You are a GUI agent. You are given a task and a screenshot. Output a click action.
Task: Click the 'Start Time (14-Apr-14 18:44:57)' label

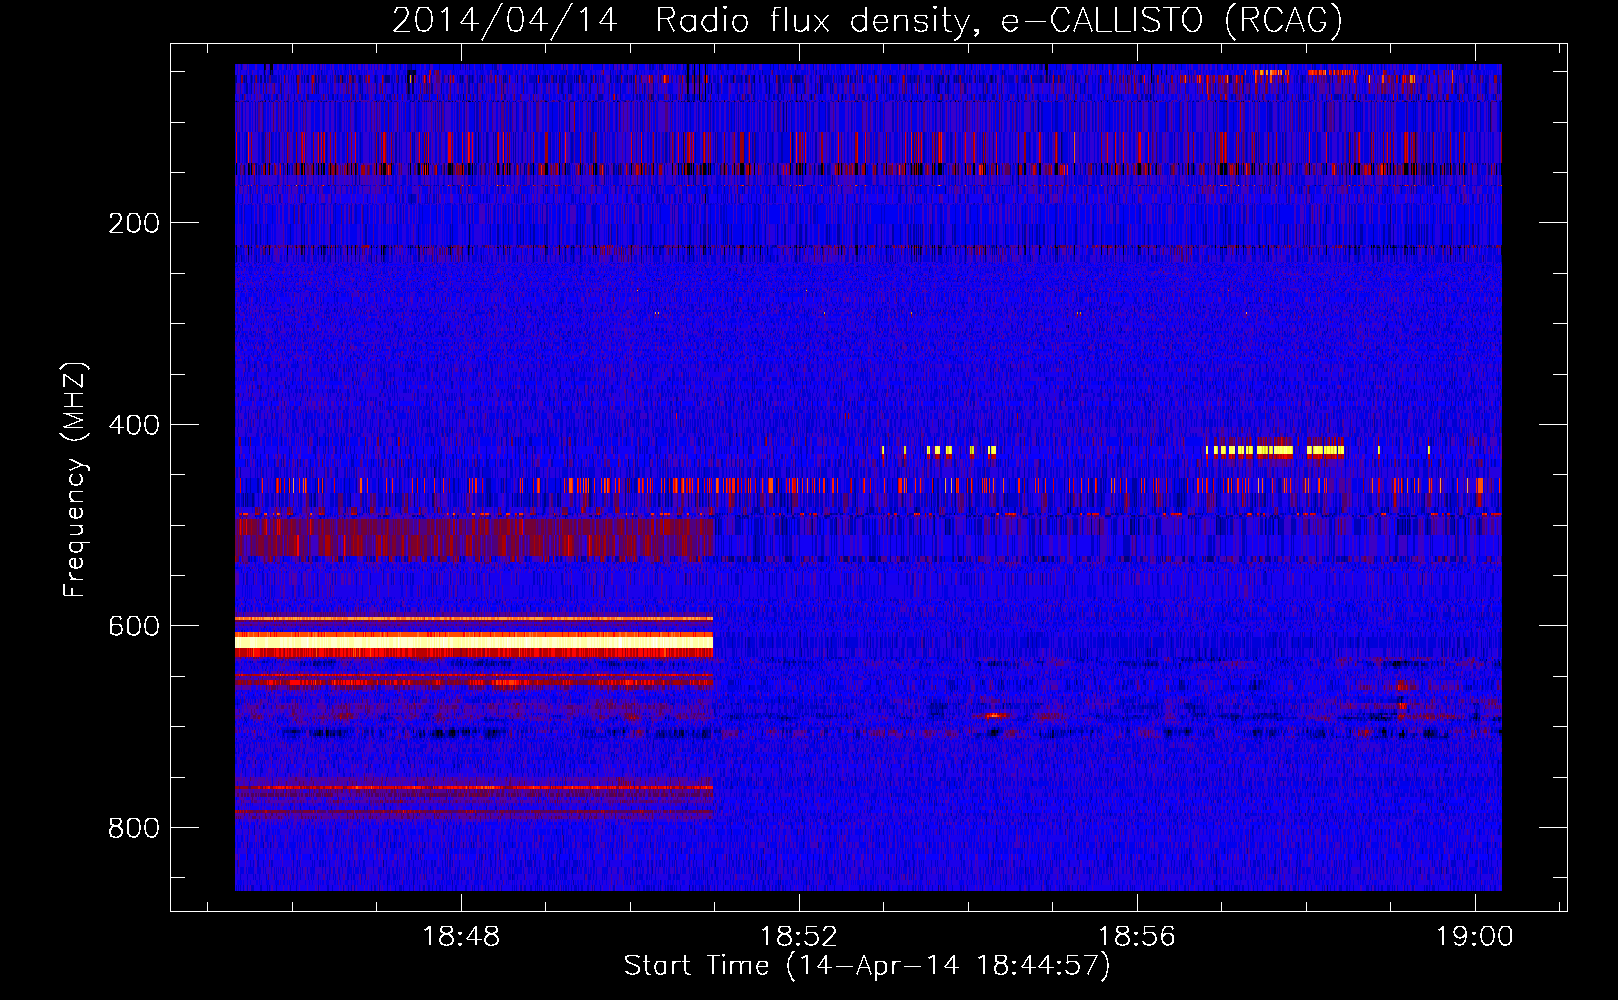point(867,966)
